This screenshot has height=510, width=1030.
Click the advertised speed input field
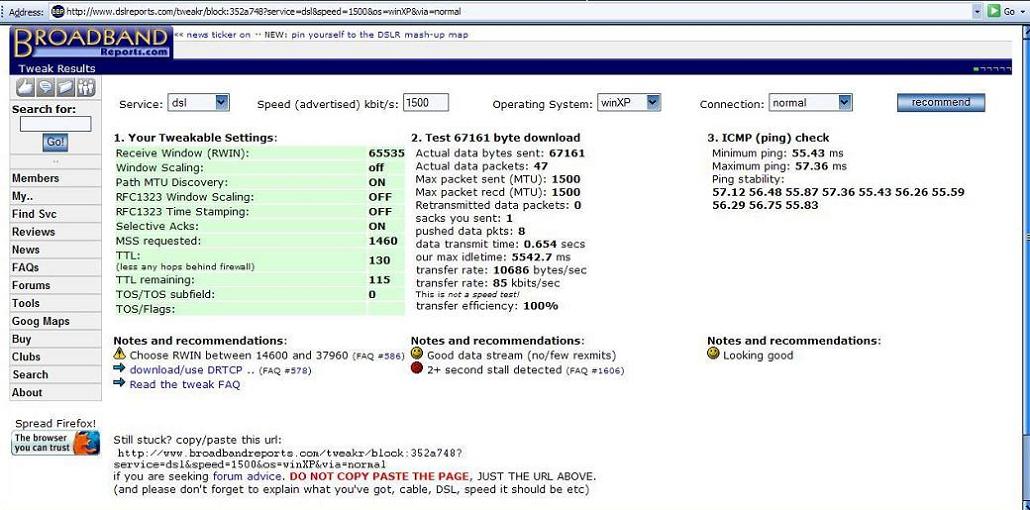click(426, 103)
